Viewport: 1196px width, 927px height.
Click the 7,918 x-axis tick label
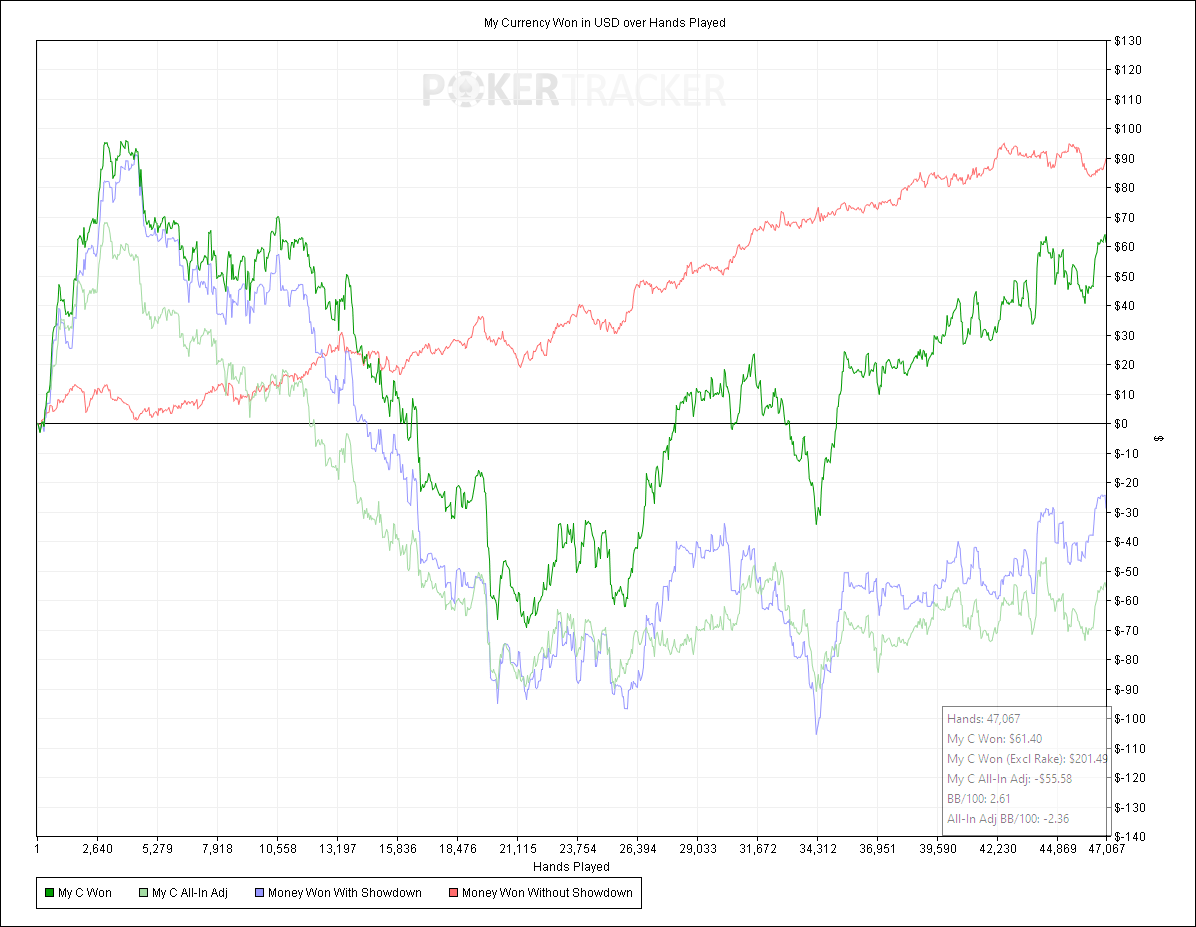(x=217, y=849)
